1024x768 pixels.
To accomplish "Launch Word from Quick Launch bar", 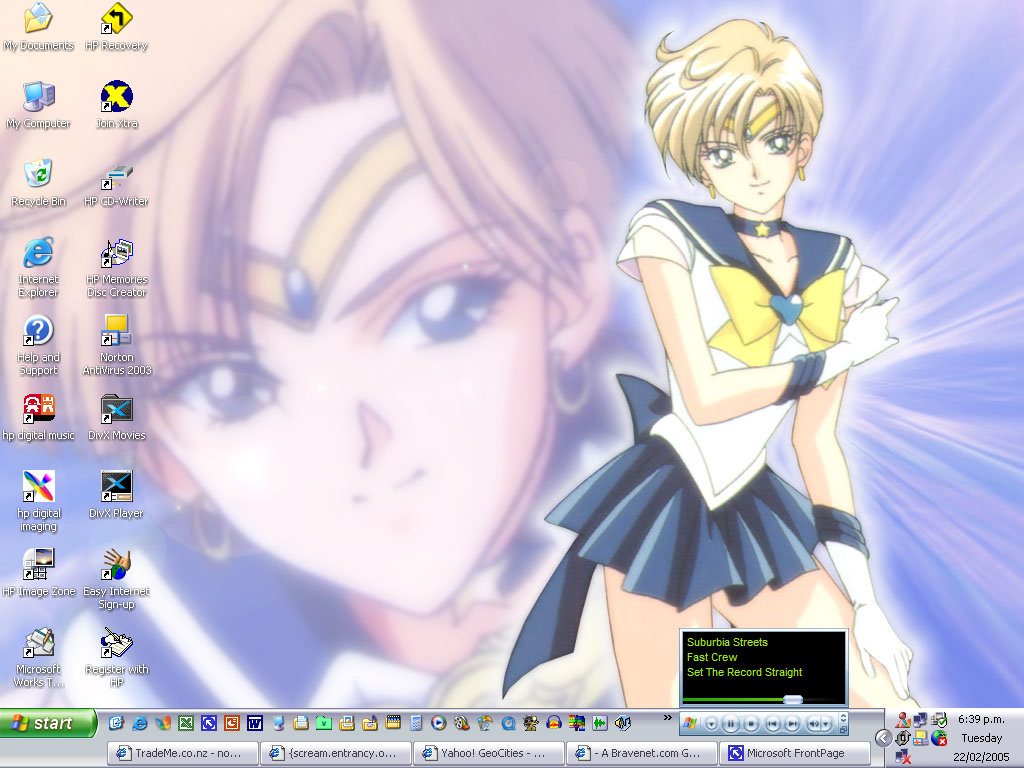I will click(x=255, y=723).
